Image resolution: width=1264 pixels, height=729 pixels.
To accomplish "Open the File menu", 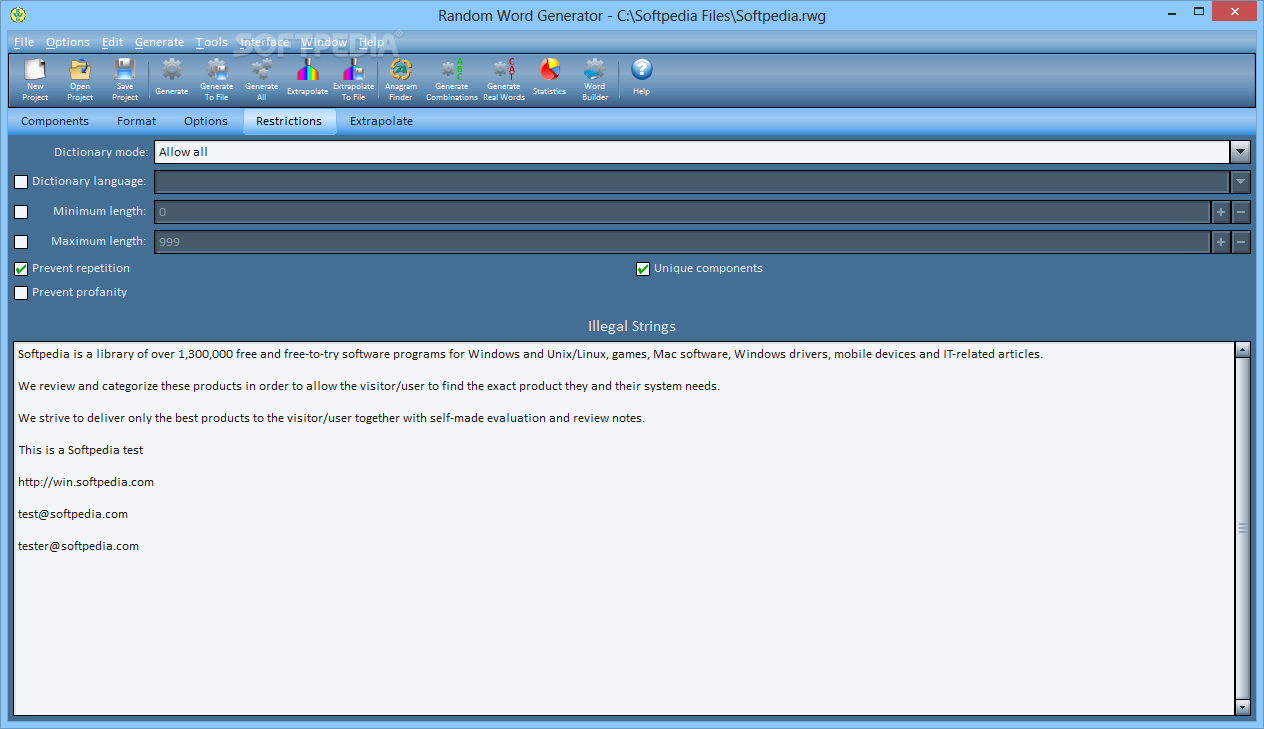I will click(x=24, y=42).
